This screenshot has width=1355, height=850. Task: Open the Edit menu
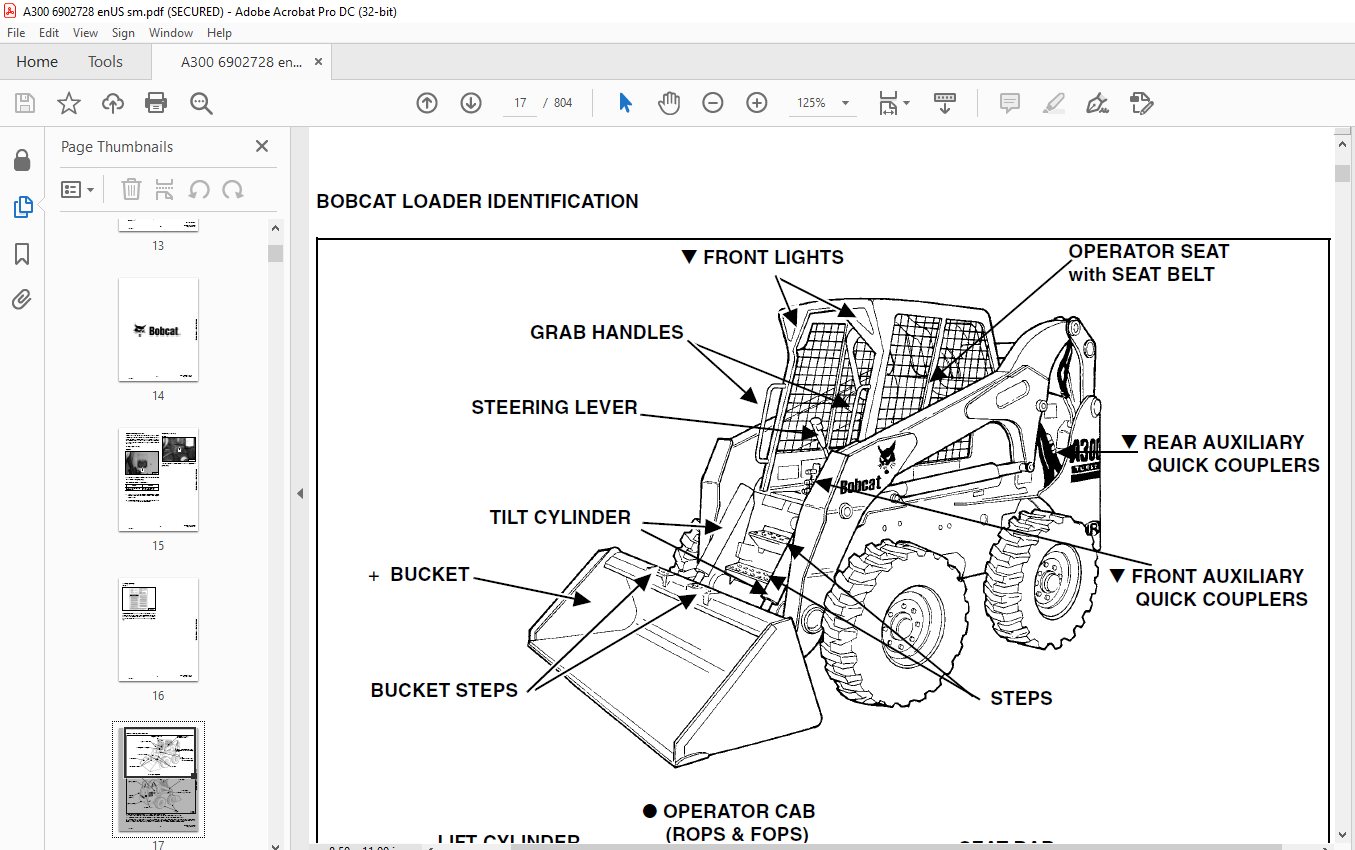49,33
